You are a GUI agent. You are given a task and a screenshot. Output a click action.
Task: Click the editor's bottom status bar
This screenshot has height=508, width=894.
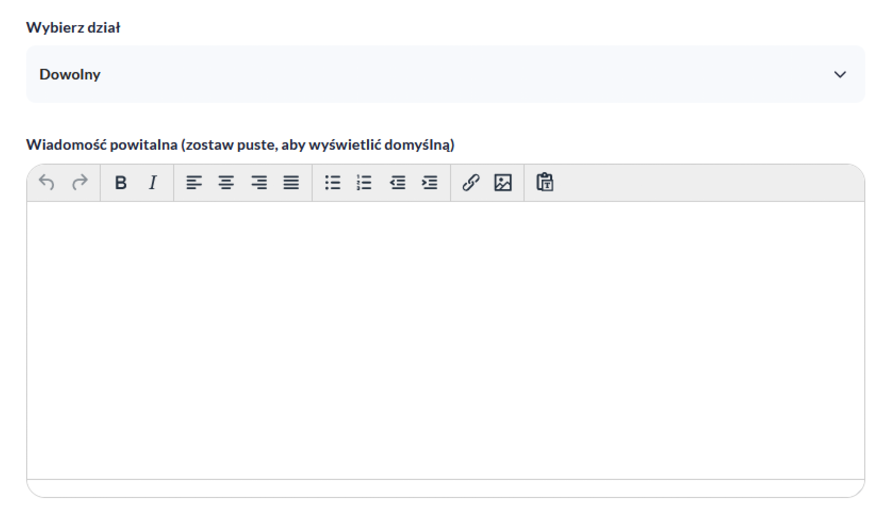[x=445, y=488]
